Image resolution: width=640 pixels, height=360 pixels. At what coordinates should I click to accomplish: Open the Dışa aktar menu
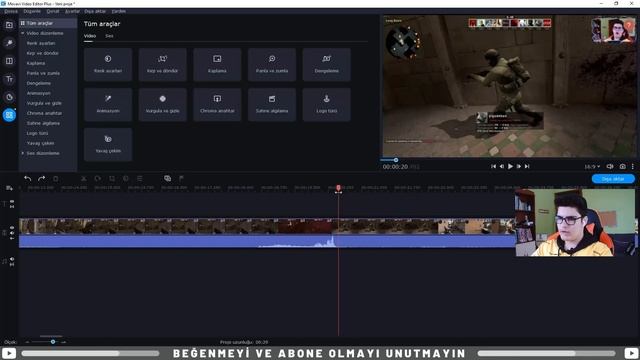pyautogui.click(x=95, y=11)
